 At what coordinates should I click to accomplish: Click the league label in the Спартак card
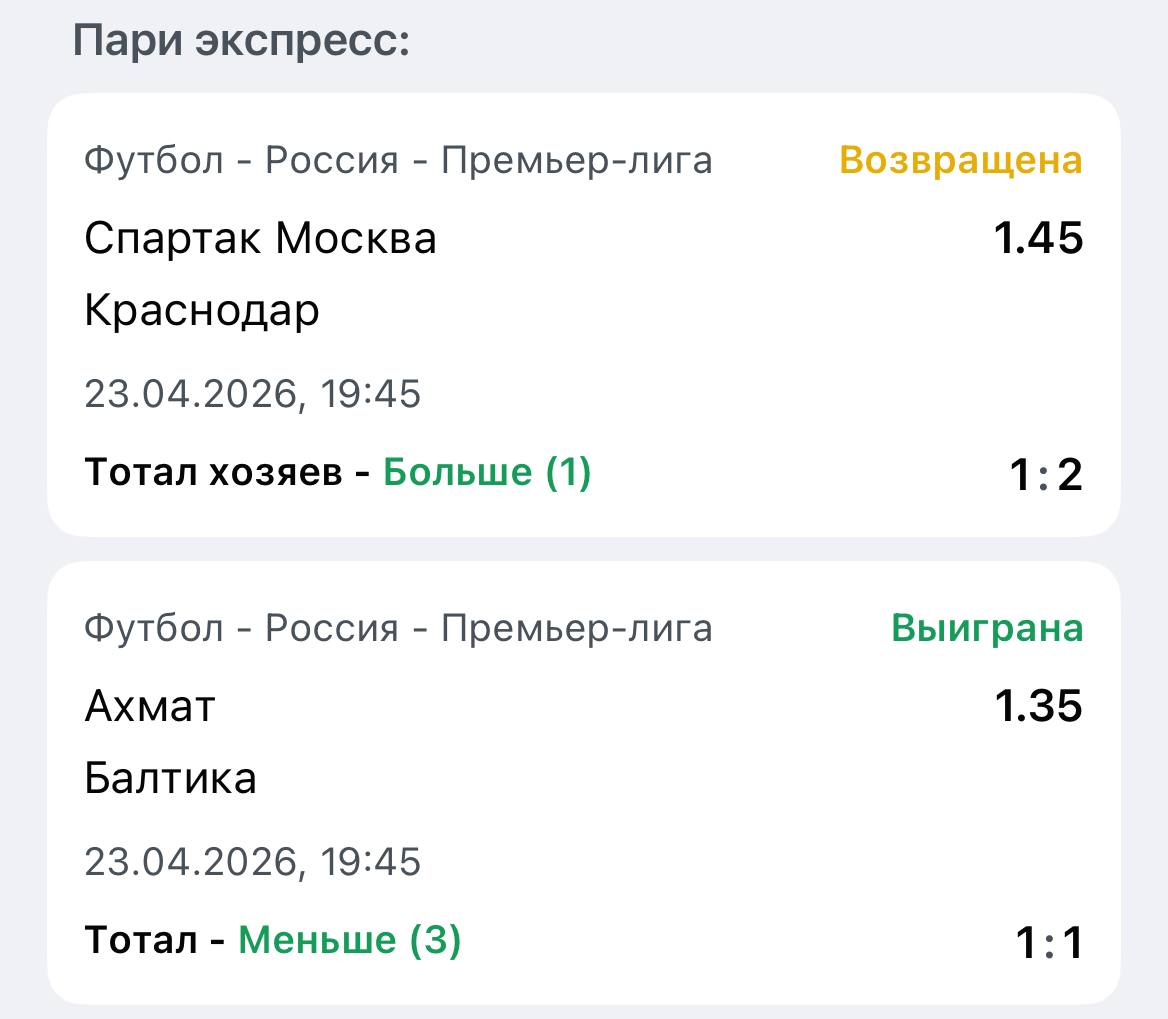[x=398, y=160]
